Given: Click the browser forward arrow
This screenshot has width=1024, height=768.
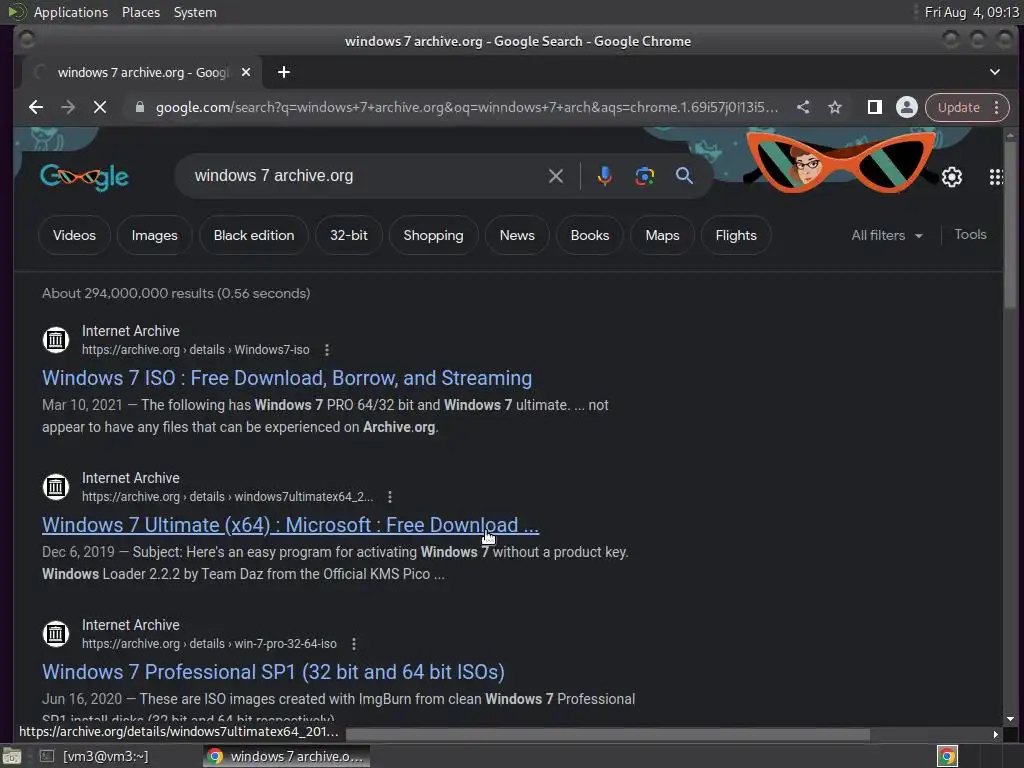Looking at the screenshot, I should [x=68, y=107].
